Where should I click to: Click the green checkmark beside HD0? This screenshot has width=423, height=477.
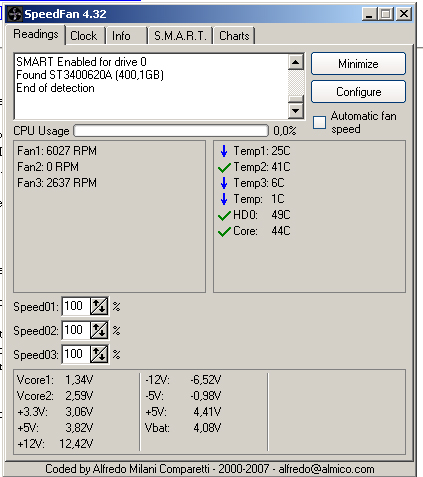(224, 215)
